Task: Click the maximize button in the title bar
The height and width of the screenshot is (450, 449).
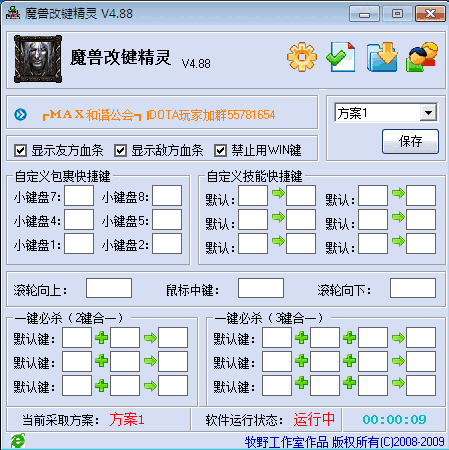Action: coord(397,14)
